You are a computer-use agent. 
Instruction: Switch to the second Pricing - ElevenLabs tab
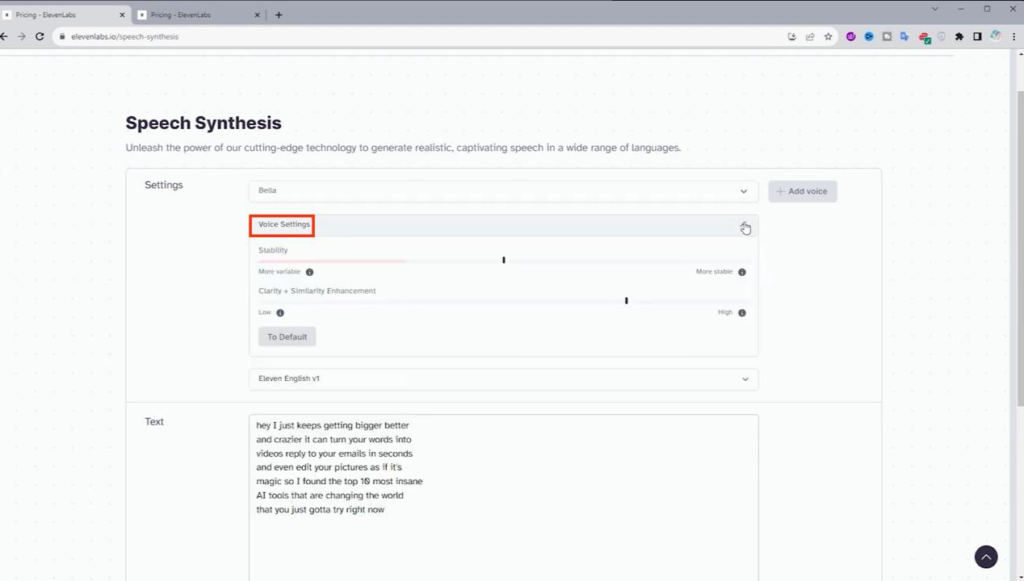(x=195, y=15)
